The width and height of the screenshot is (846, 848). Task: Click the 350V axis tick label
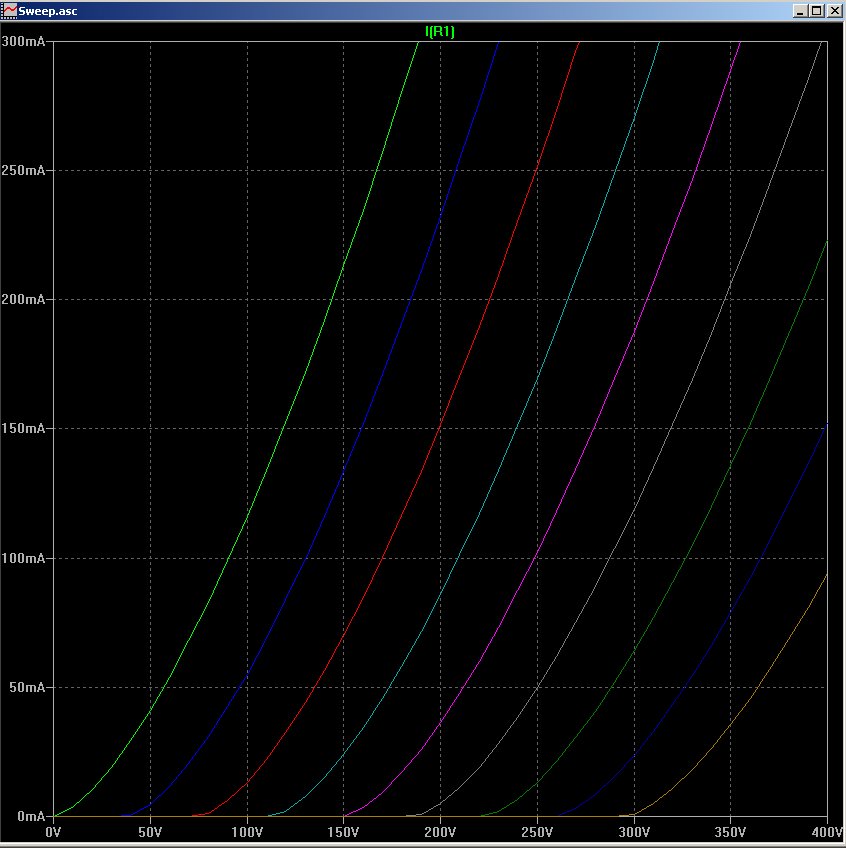click(x=730, y=832)
